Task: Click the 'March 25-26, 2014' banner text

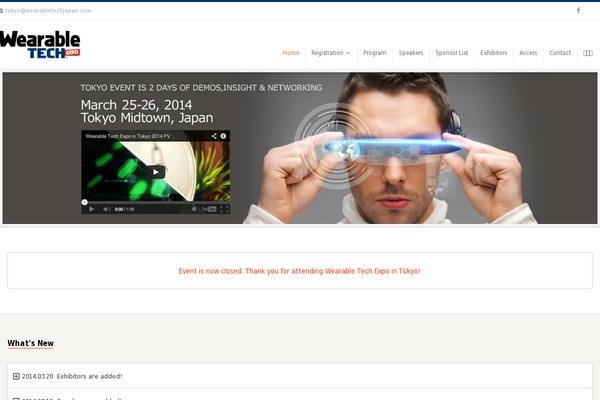Action: pos(136,105)
